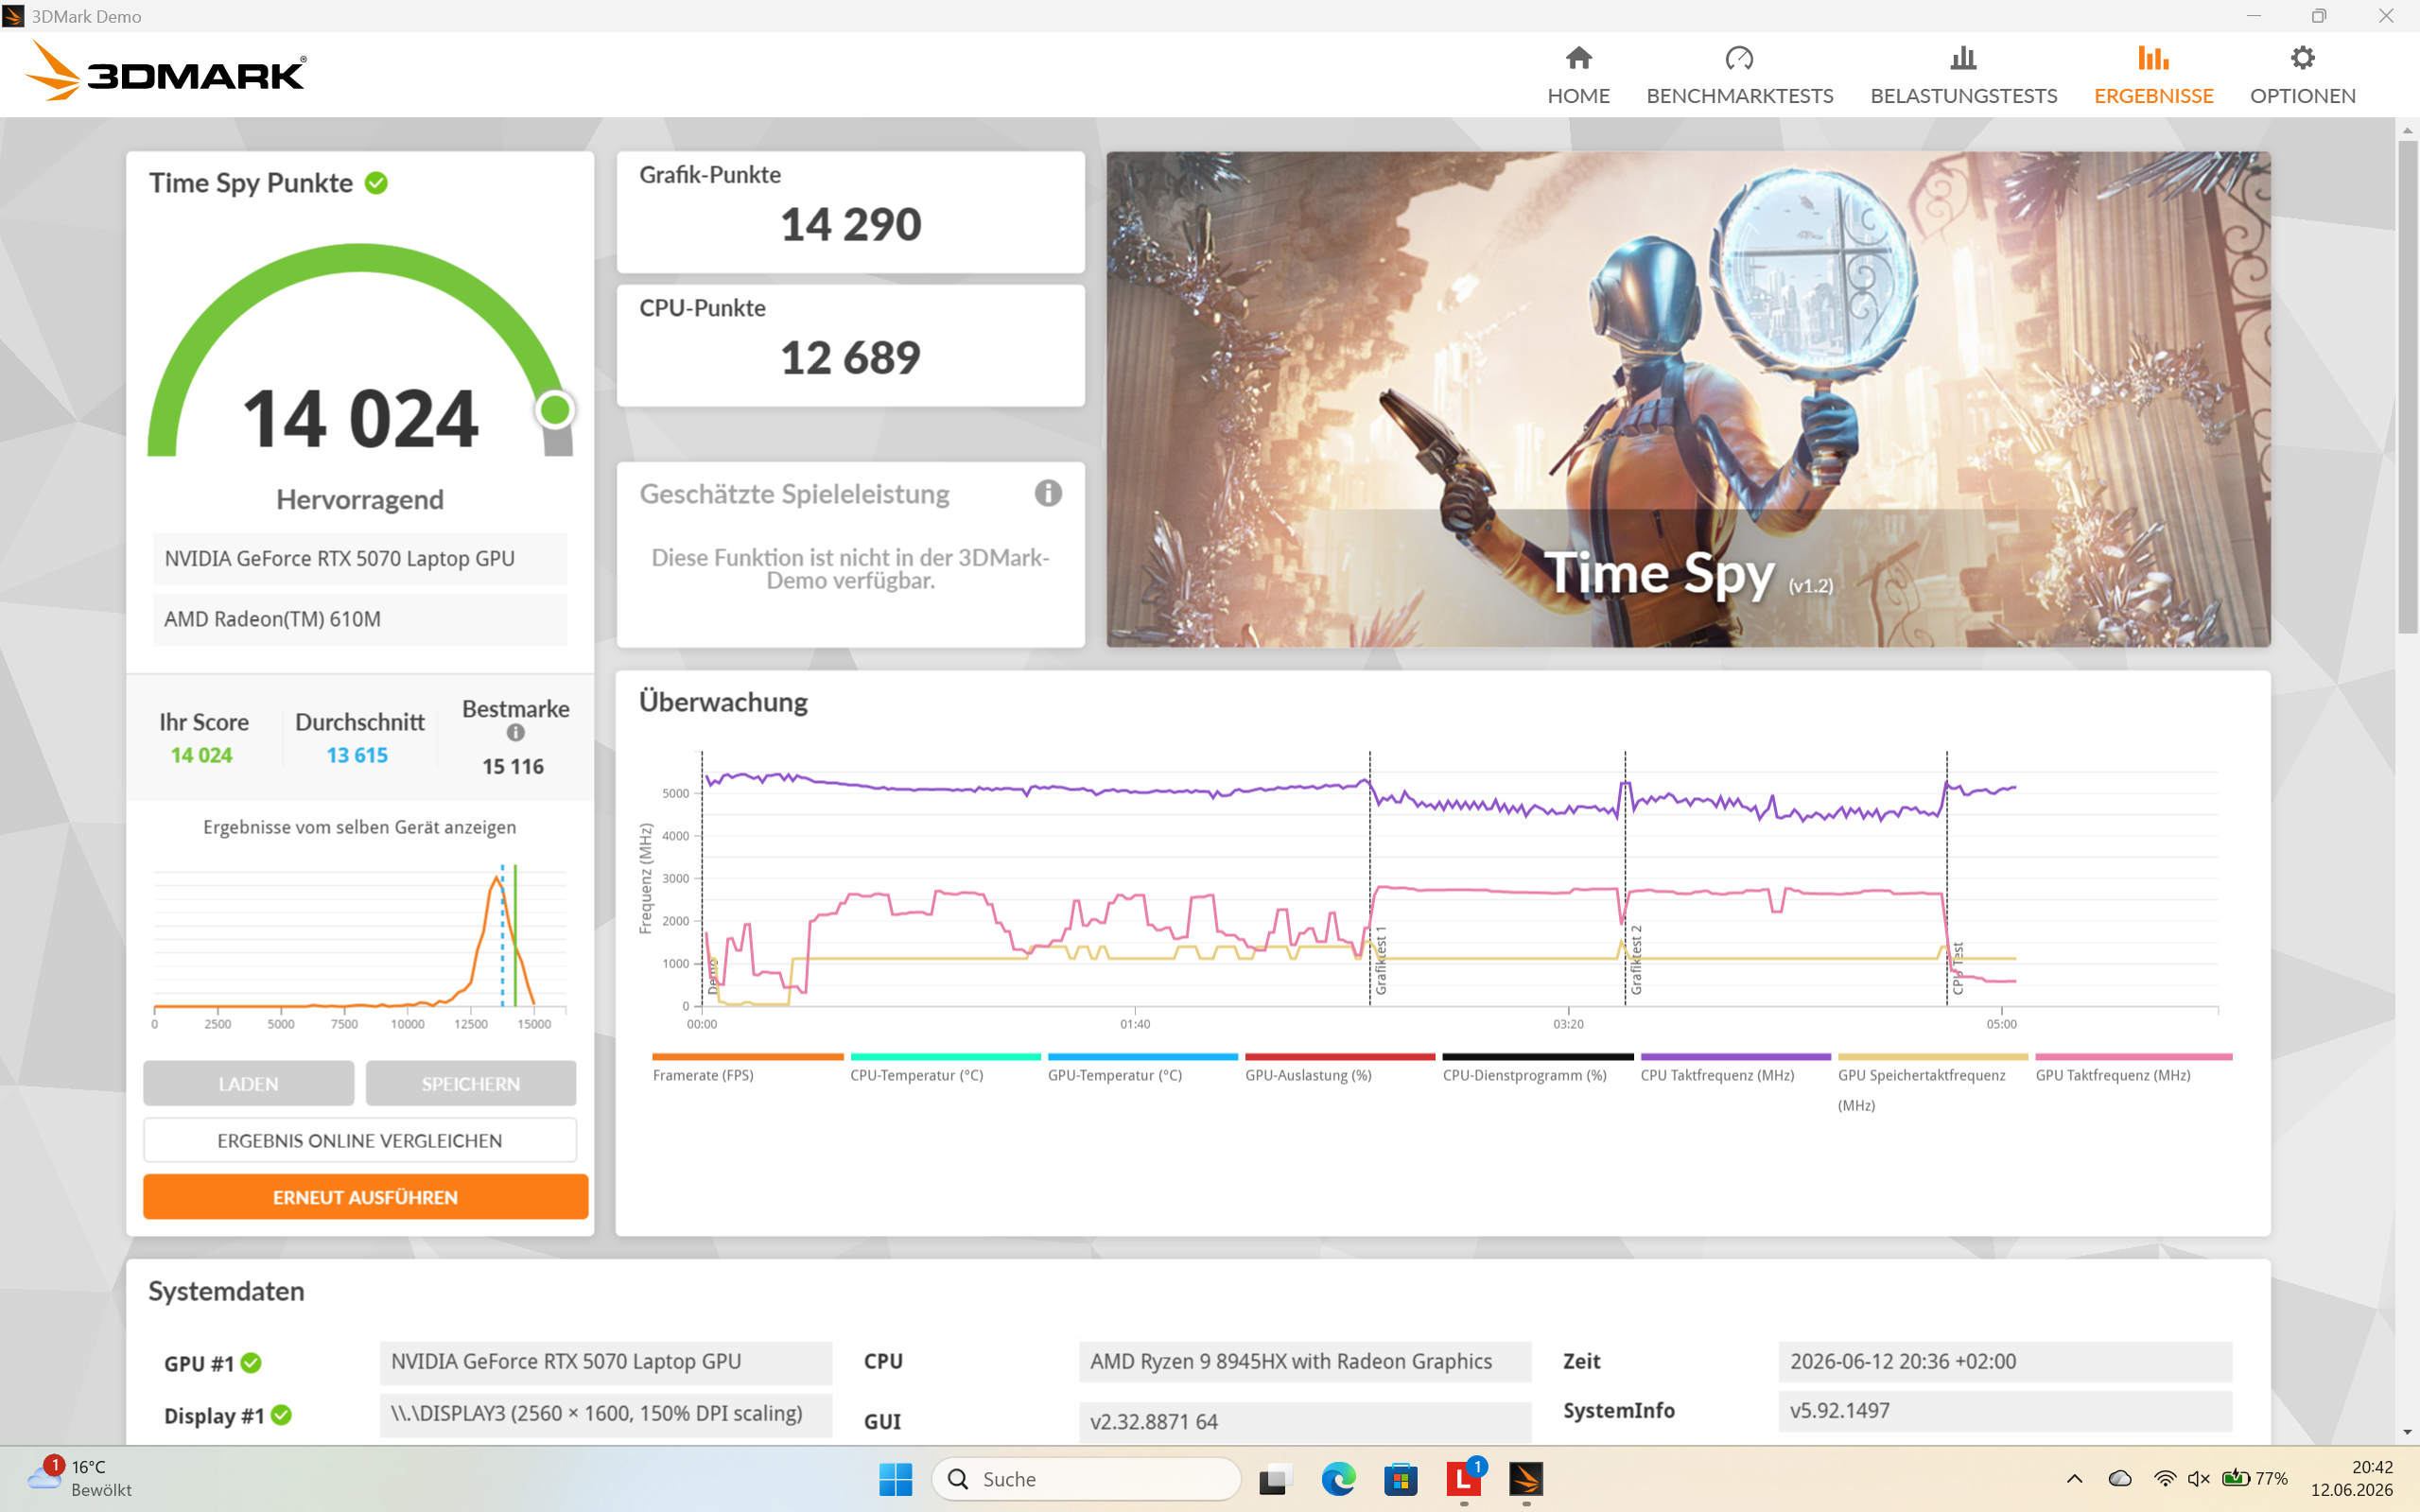The image size is (2420, 1512).
Task: Click the Grafiktest 2 marker in chart
Action: click(1636, 960)
